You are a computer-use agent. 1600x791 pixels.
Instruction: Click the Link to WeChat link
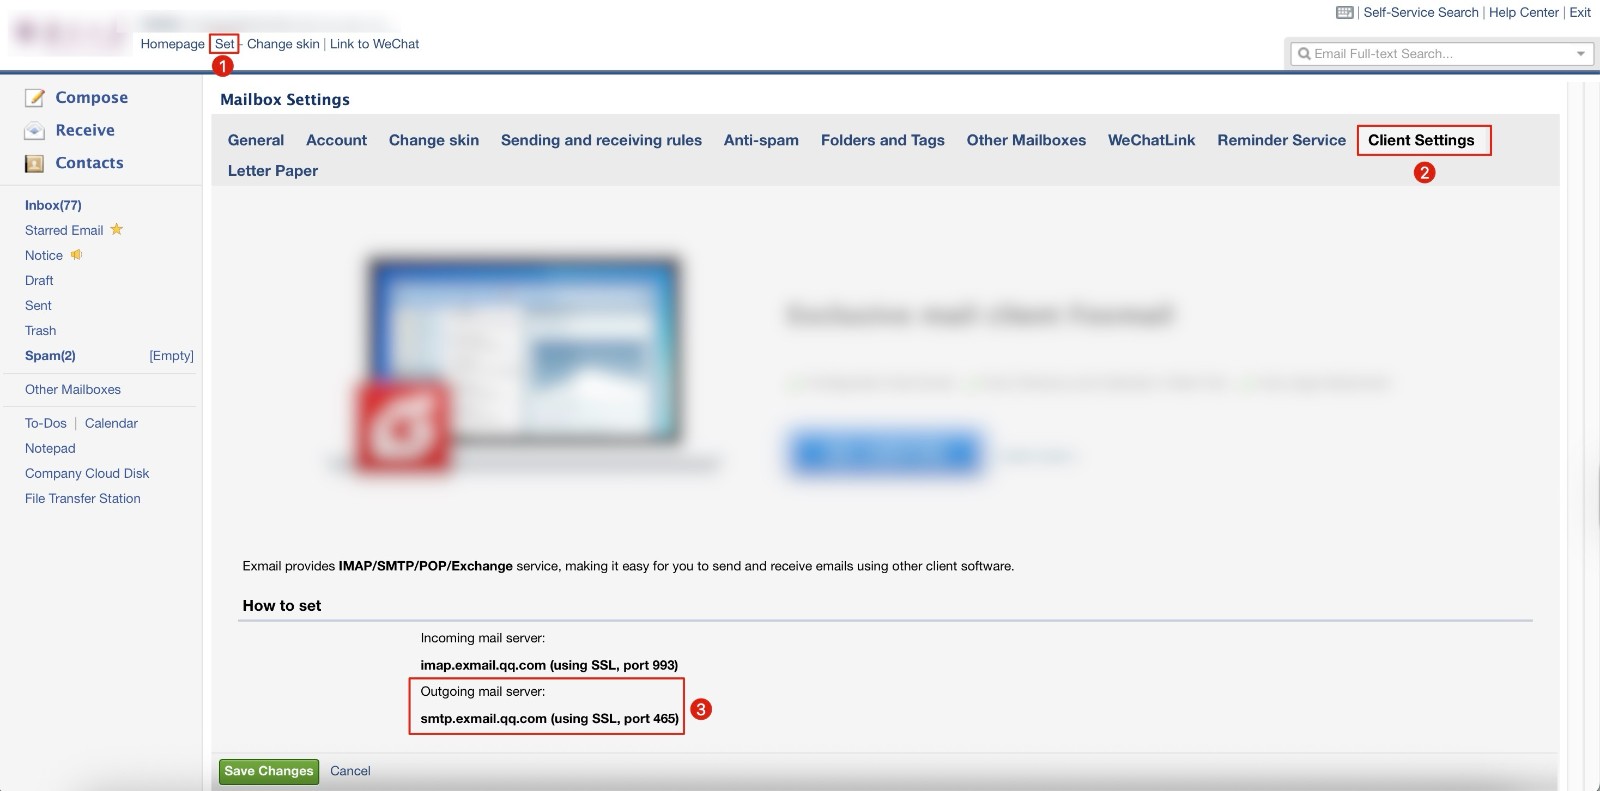[374, 44]
